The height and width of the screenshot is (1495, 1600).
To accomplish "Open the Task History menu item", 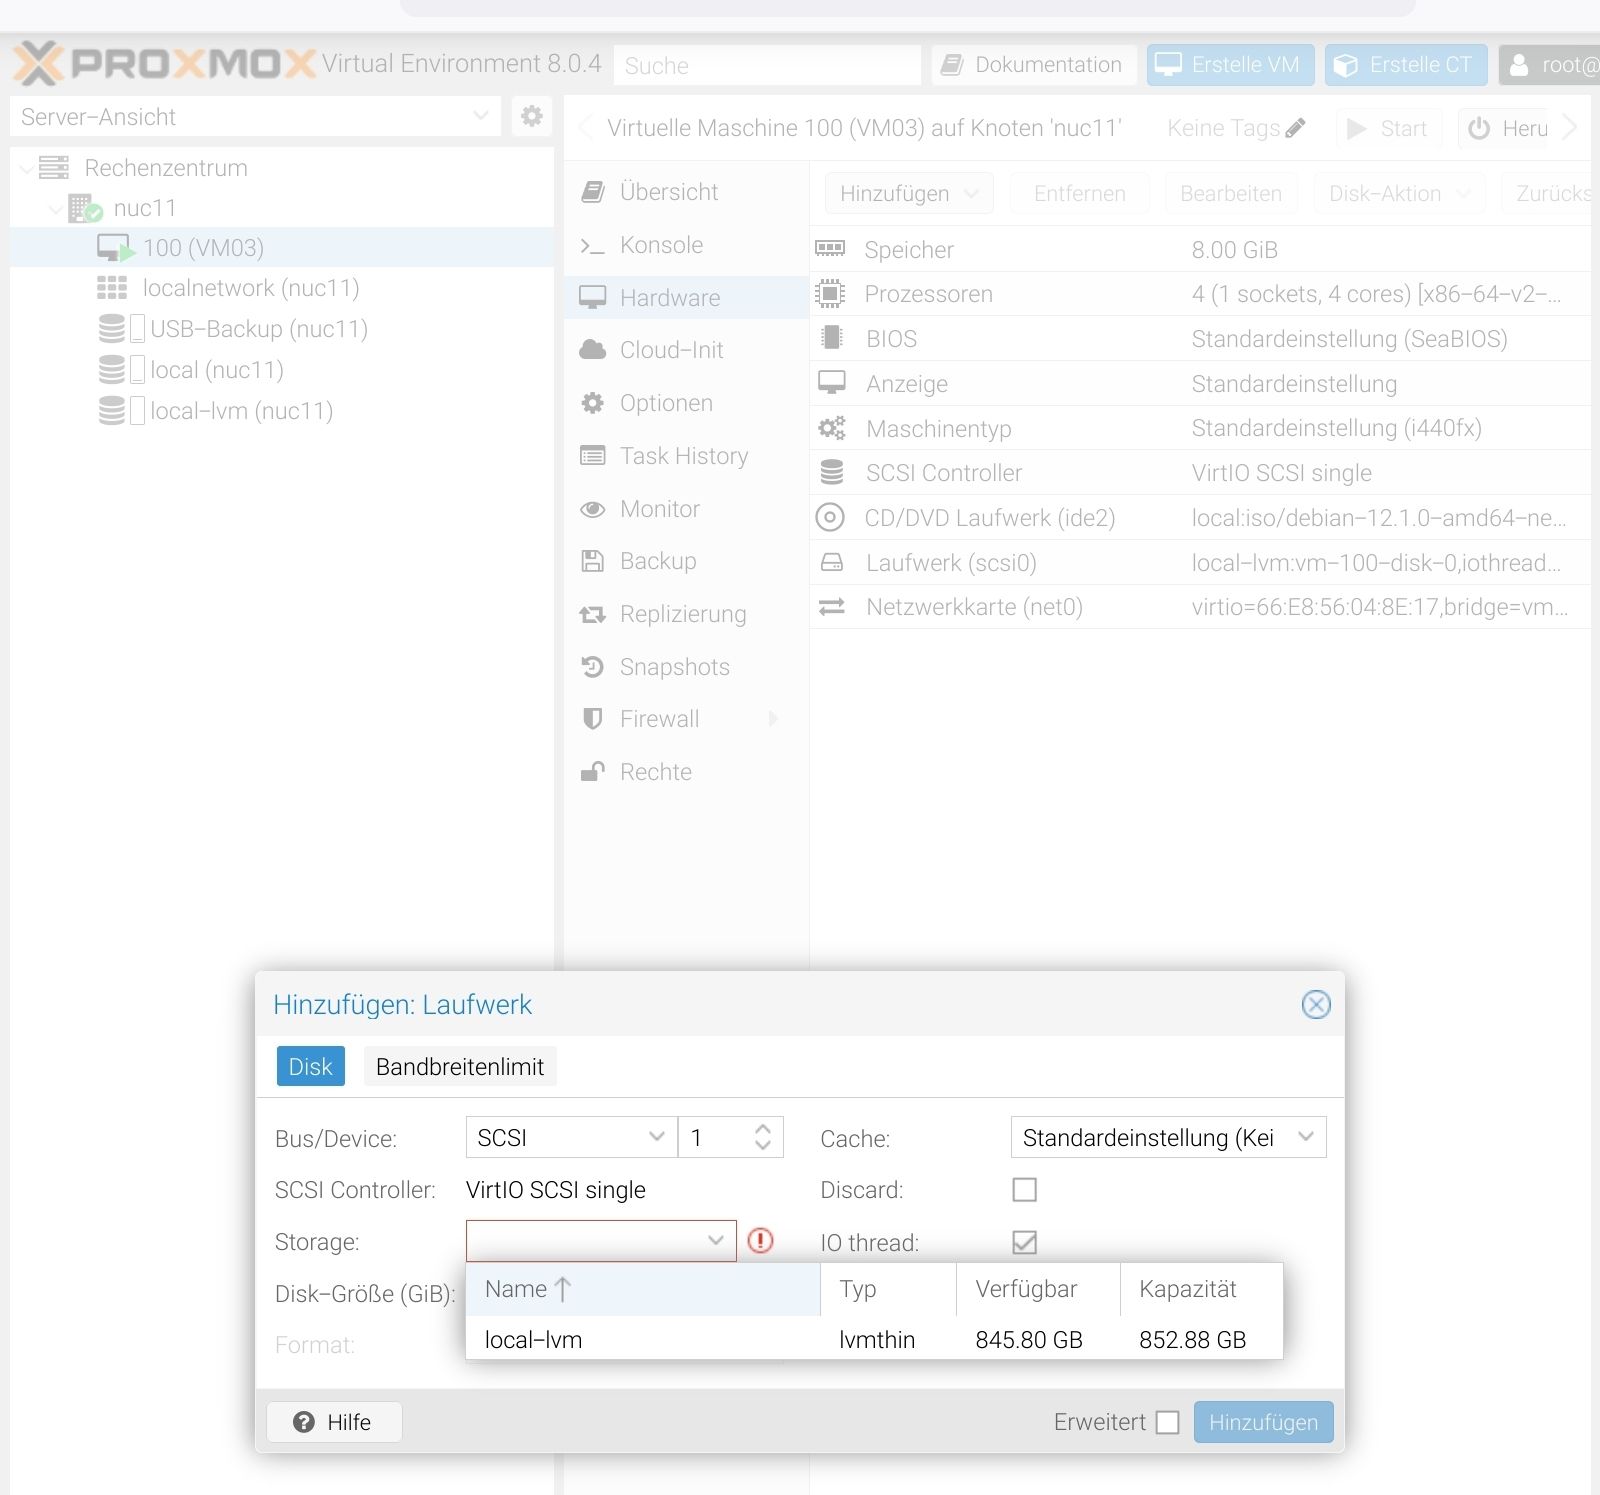I will (686, 456).
